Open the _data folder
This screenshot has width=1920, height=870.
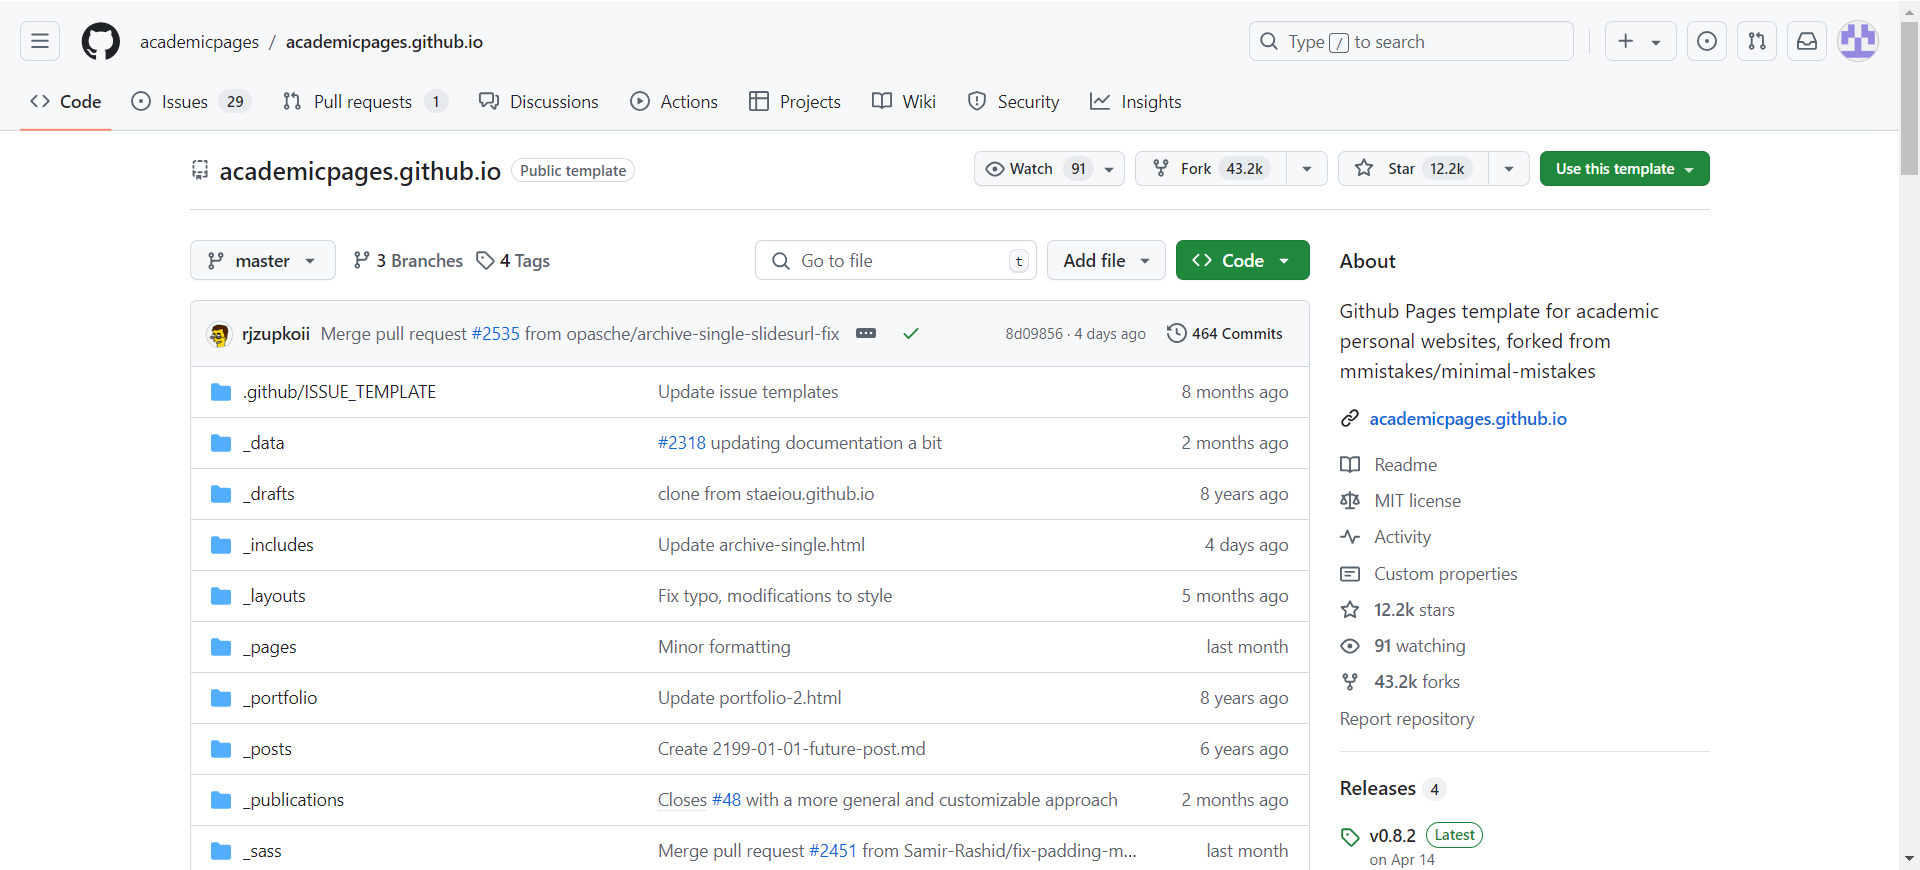pos(263,442)
